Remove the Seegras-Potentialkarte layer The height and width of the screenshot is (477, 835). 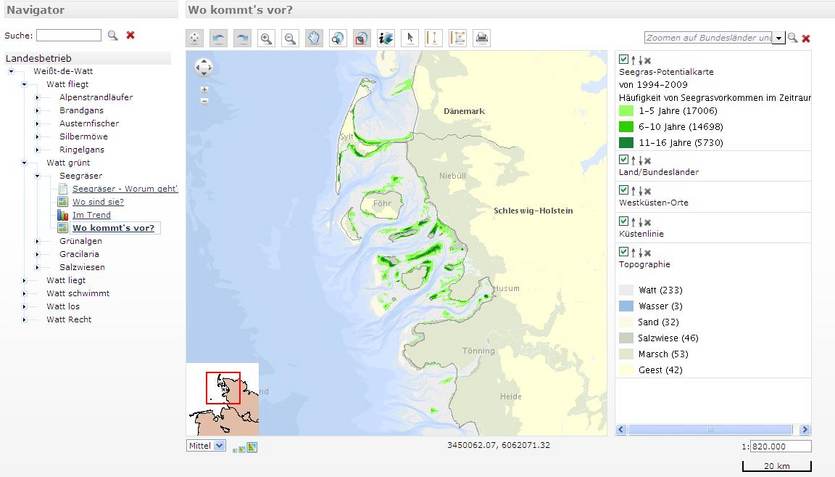click(x=648, y=60)
